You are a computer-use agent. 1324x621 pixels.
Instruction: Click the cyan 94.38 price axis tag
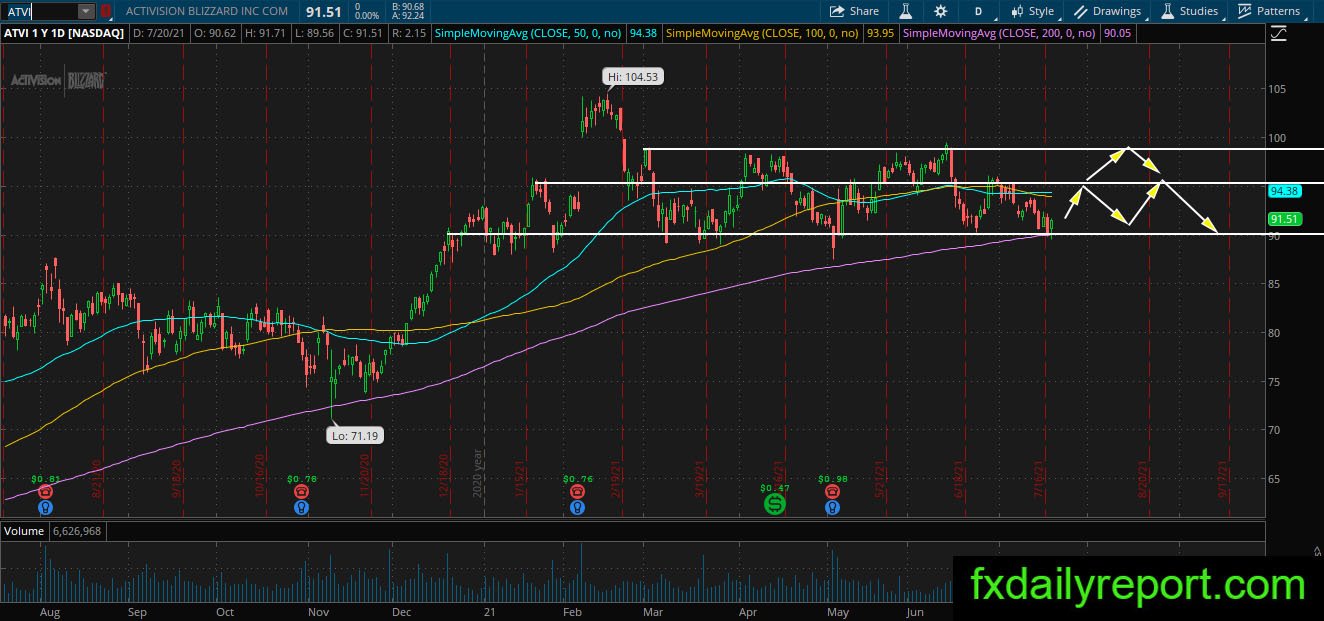coord(1283,190)
